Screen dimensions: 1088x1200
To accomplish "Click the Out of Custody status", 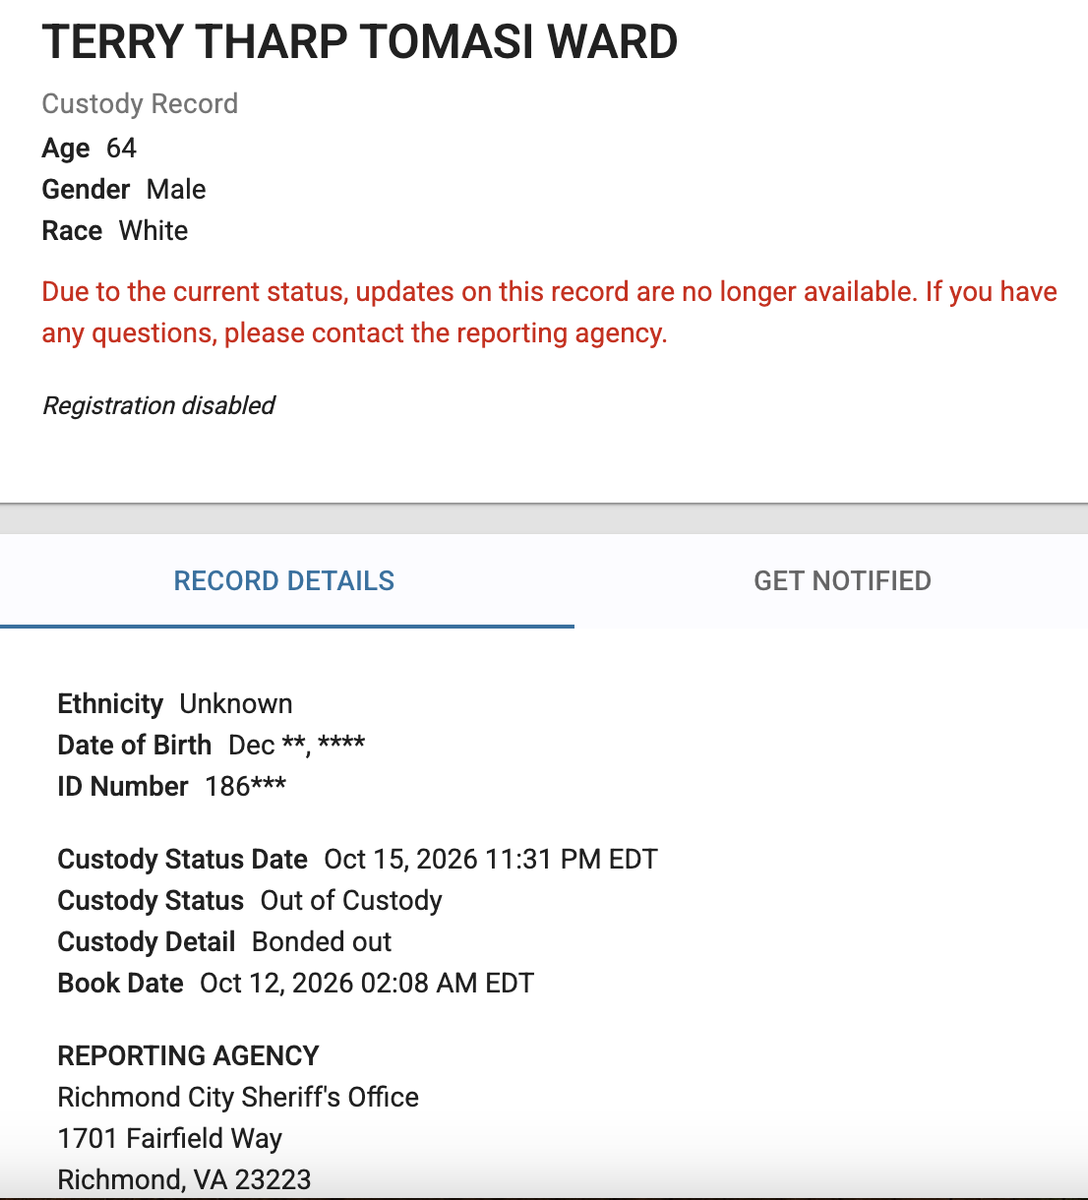I will pos(351,900).
